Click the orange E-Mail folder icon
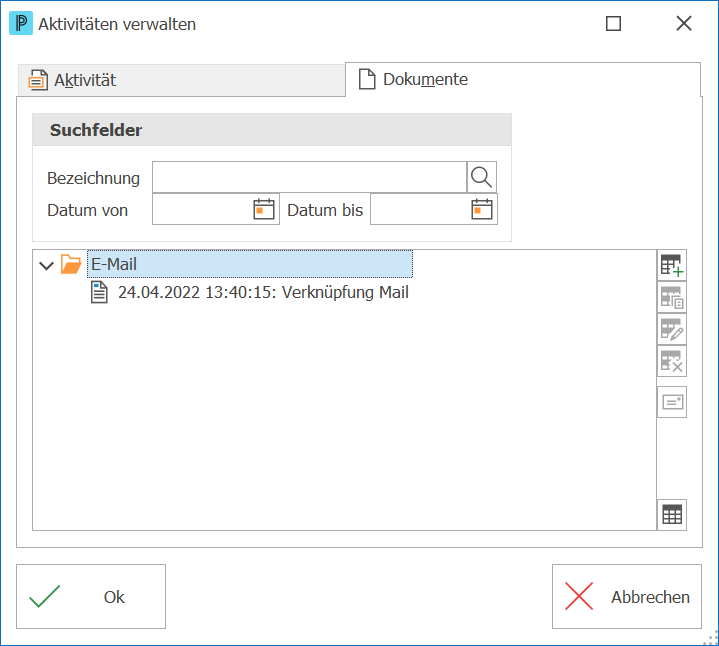This screenshot has height=646, width=719. click(71, 265)
